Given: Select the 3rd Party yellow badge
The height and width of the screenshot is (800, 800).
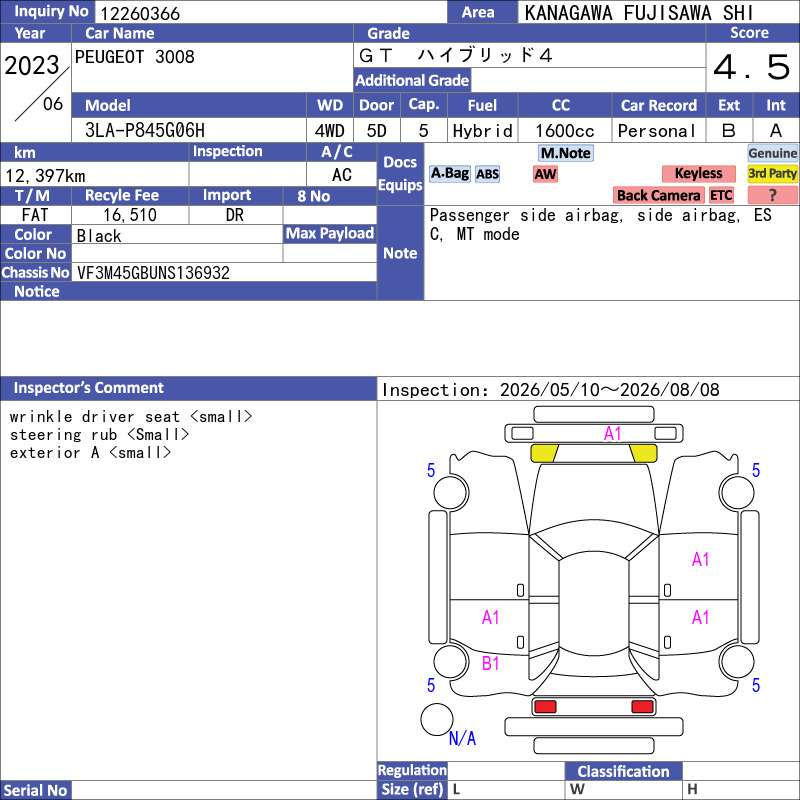Looking at the screenshot, I should (x=772, y=174).
